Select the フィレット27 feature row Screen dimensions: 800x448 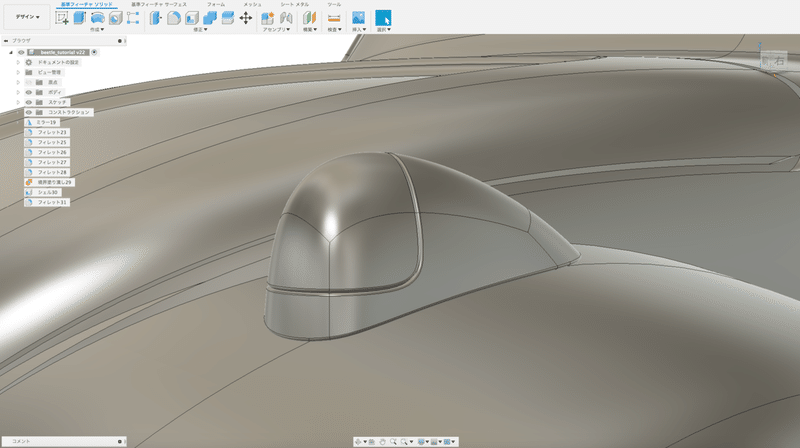click(46, 162)
